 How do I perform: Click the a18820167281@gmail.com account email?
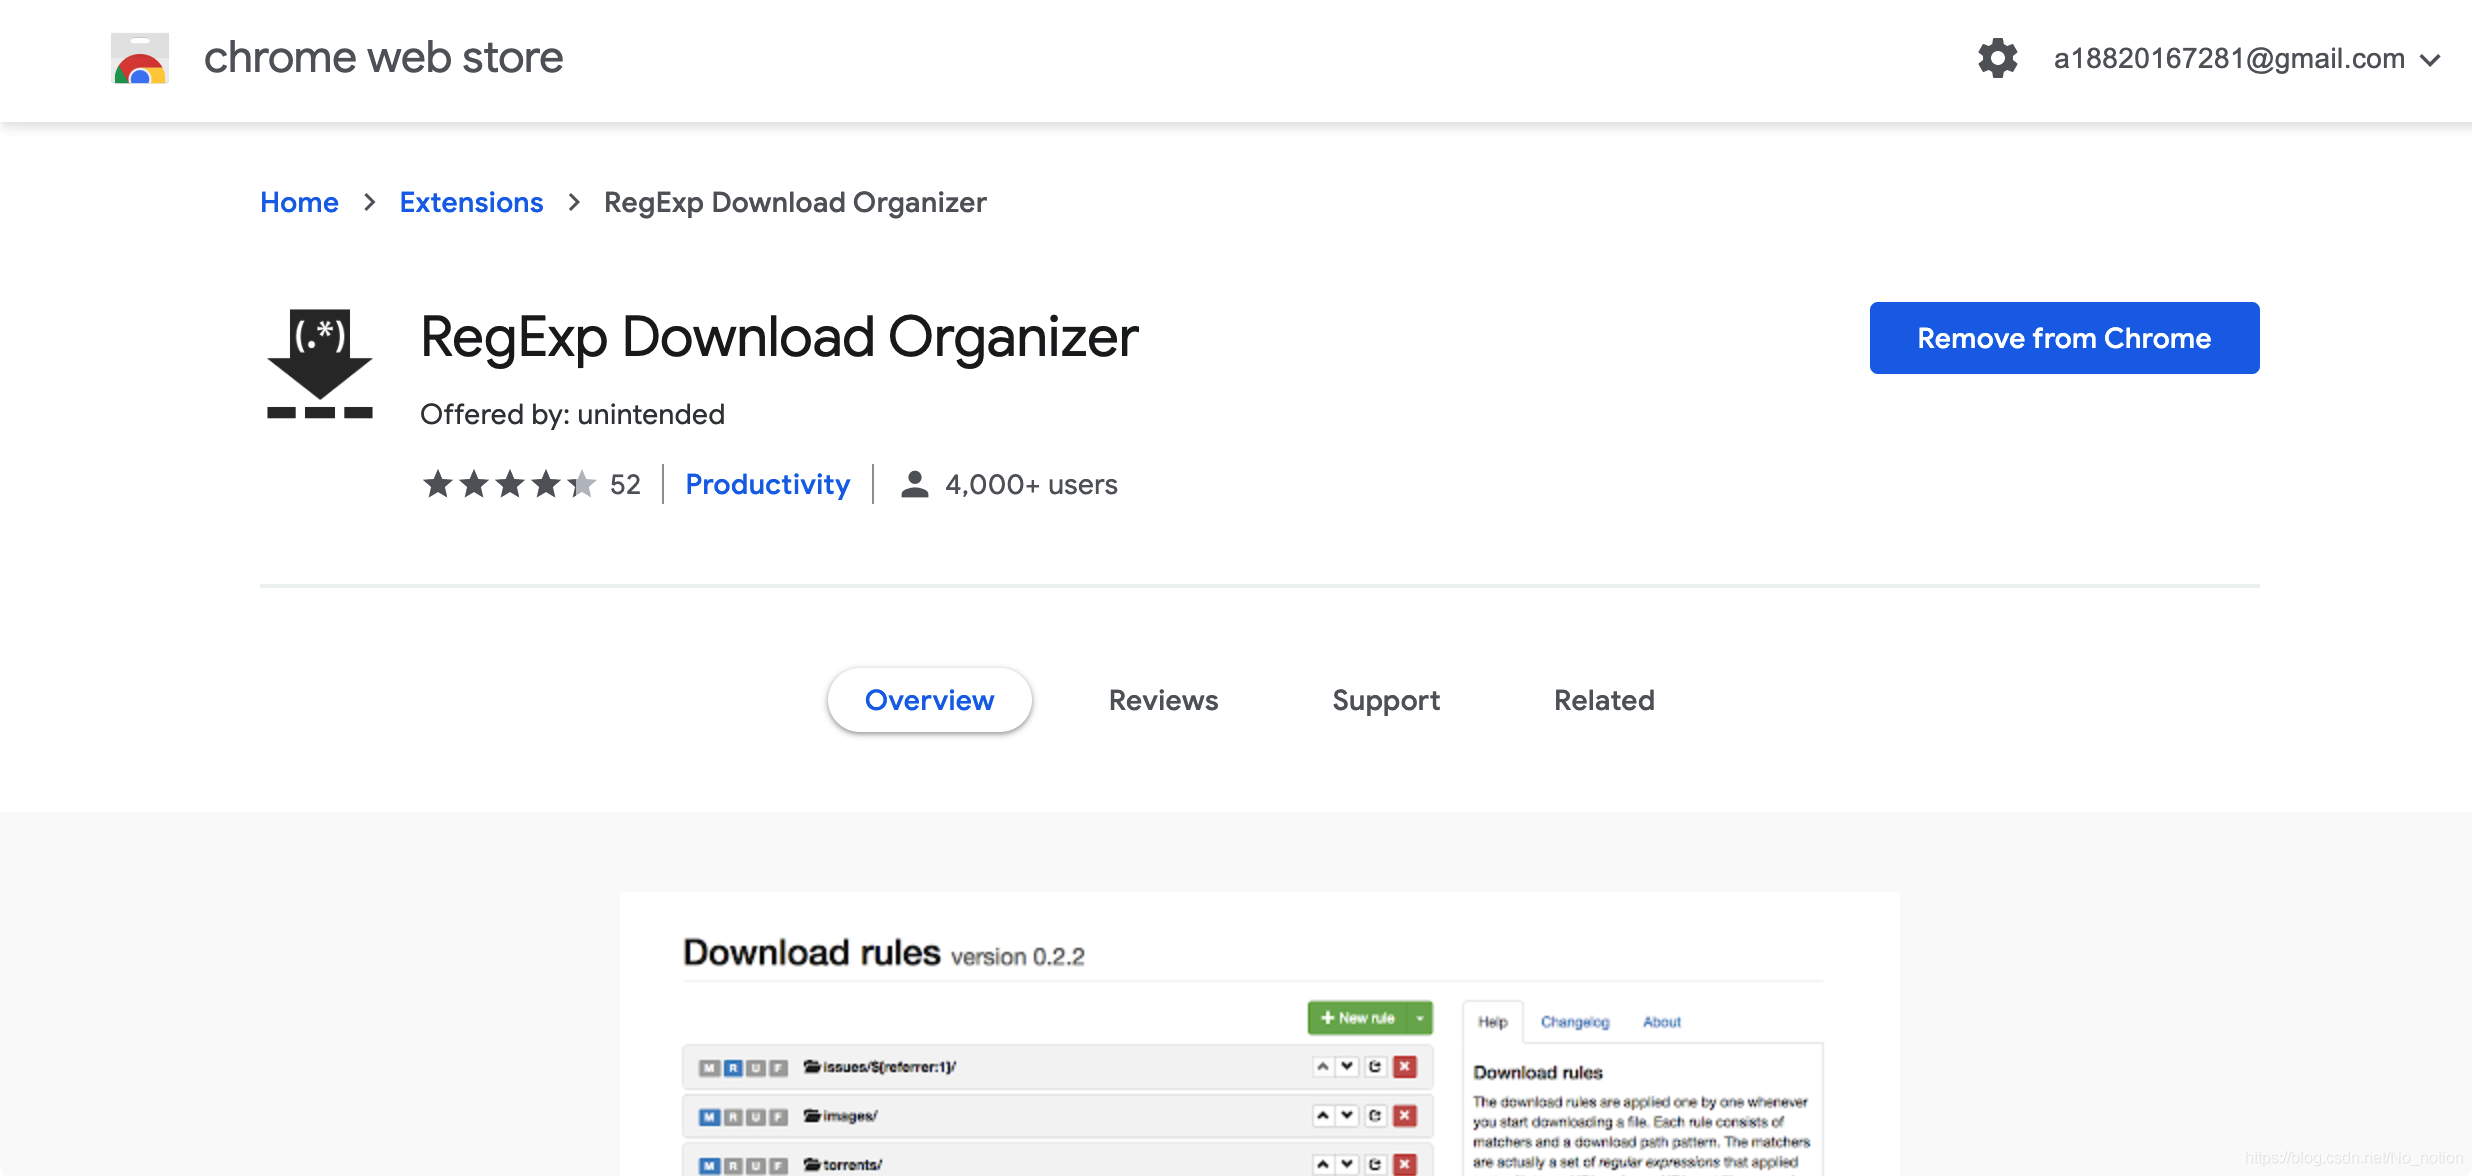coord(2229,58)
